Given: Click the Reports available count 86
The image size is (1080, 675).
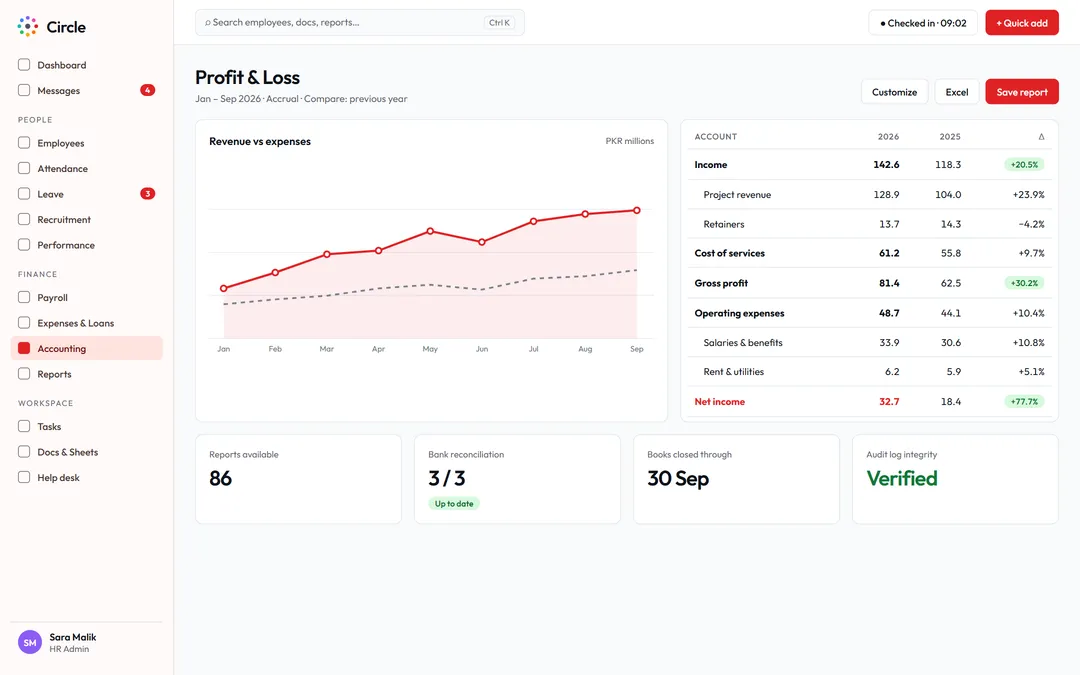Looking at the screenshot, I should coord(220,478).
